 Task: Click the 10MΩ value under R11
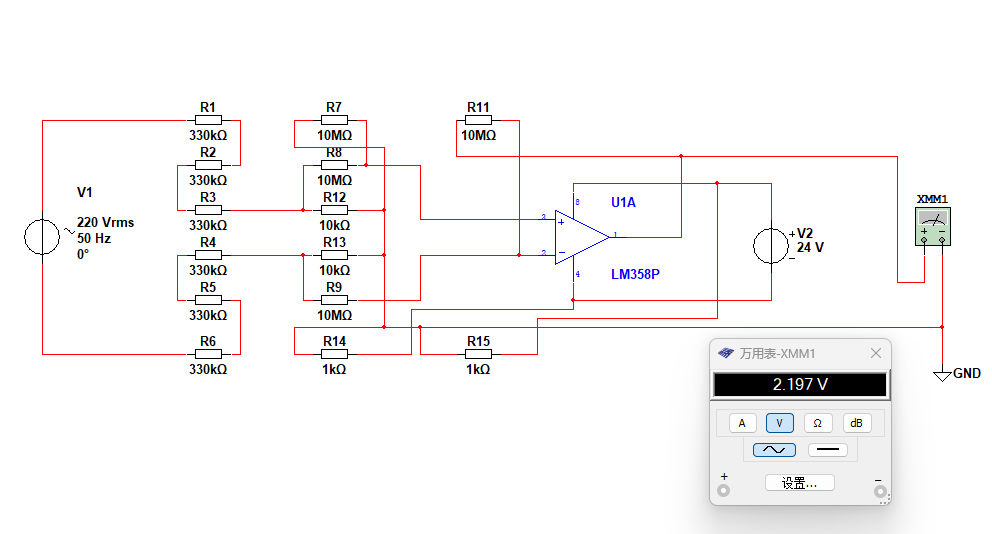[478, 135]
